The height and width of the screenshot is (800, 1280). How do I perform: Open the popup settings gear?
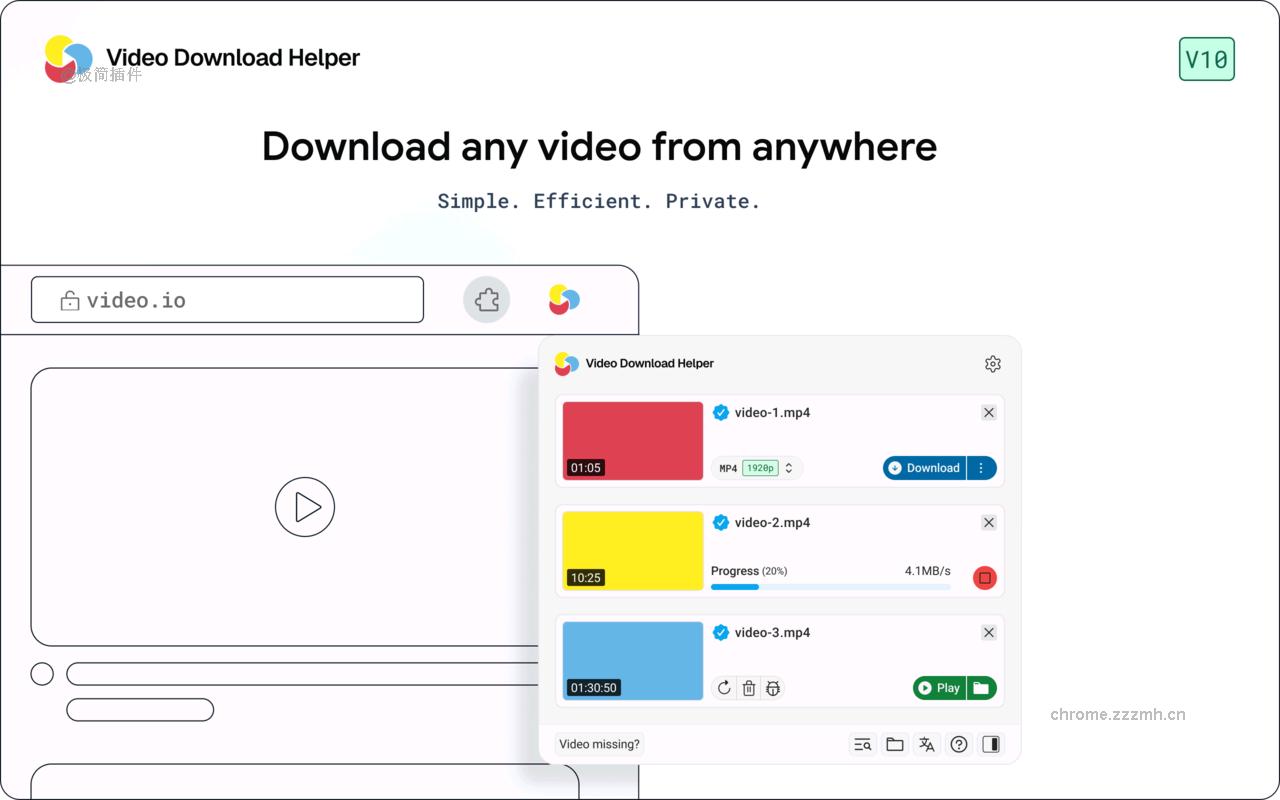pos(992,364)
